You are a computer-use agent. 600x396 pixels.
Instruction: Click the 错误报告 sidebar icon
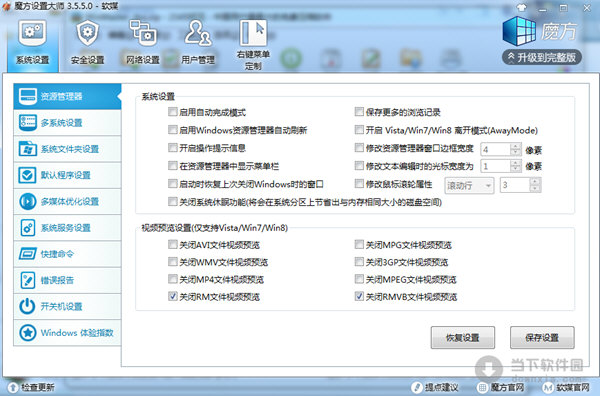click(28, 280)
